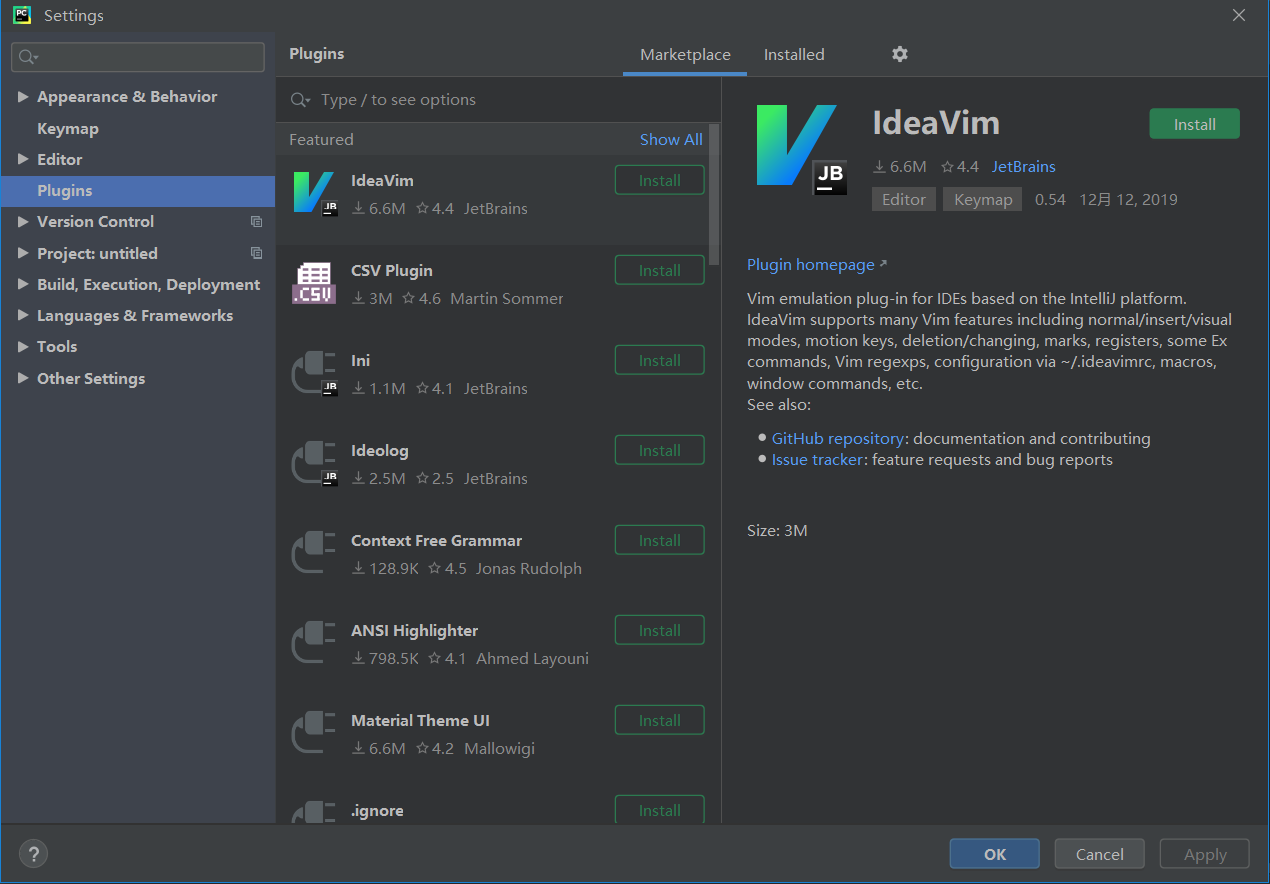Expand the Appearance & Behavior section

coord(23,97)
